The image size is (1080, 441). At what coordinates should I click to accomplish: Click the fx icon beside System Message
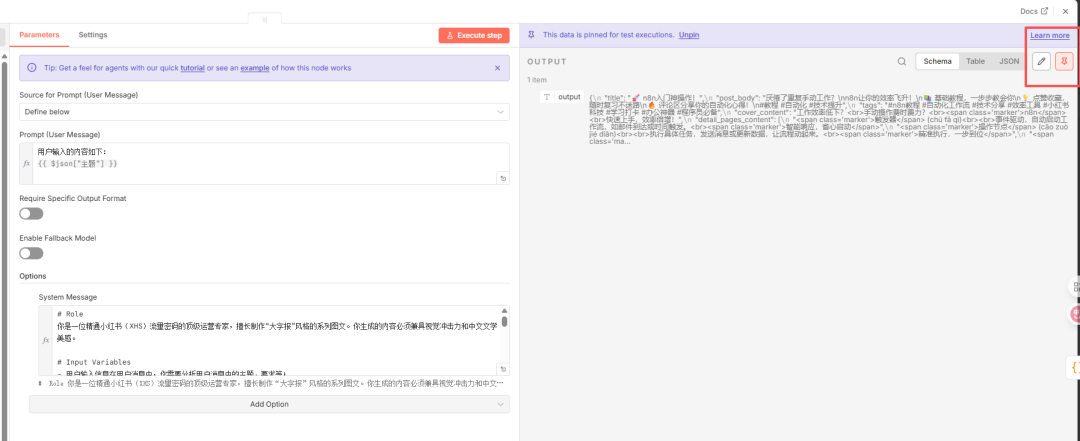point(46,340)
